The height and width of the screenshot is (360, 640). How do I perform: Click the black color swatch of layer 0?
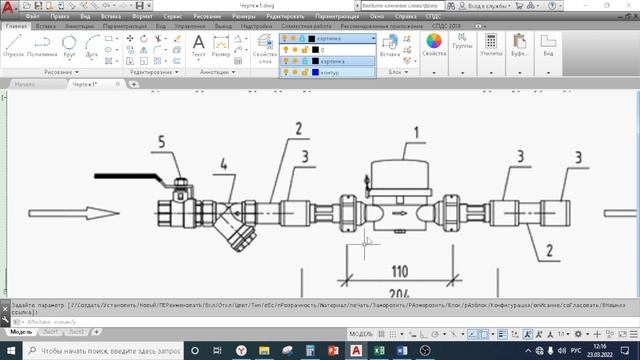(x=315, y=49)
